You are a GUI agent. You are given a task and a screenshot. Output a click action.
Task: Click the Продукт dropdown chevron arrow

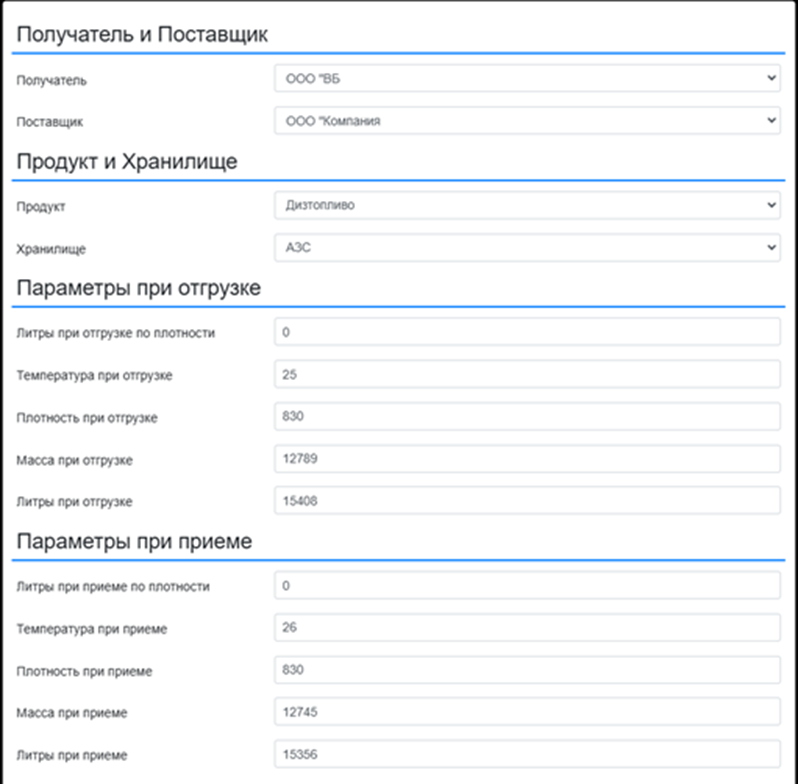[771, 205]
